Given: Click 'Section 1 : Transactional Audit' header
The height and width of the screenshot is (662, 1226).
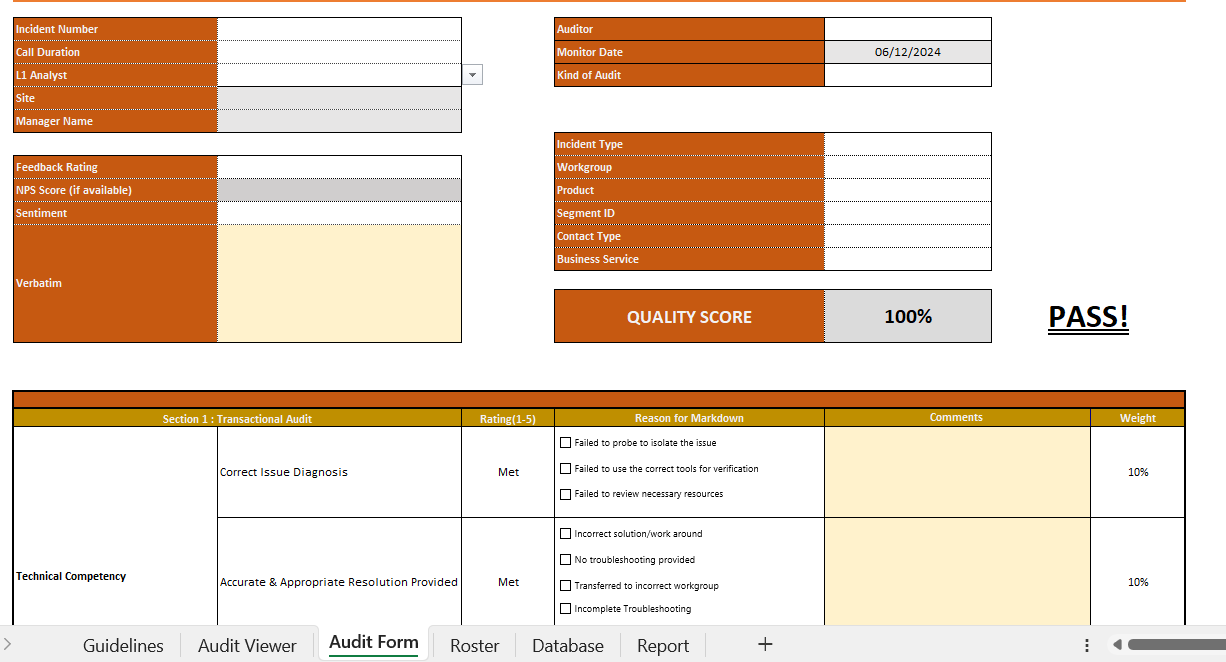Looking at the screenshot, I should tap(237, 418).
